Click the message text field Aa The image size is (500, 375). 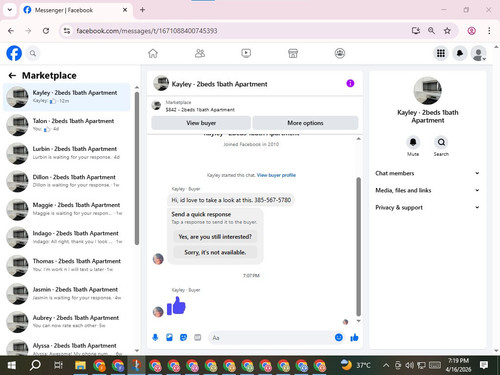point(271,338)
